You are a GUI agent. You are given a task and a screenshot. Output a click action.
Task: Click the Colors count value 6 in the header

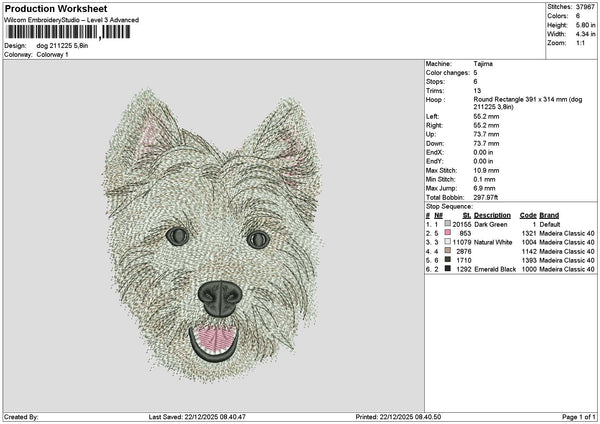tap(578, 16)
